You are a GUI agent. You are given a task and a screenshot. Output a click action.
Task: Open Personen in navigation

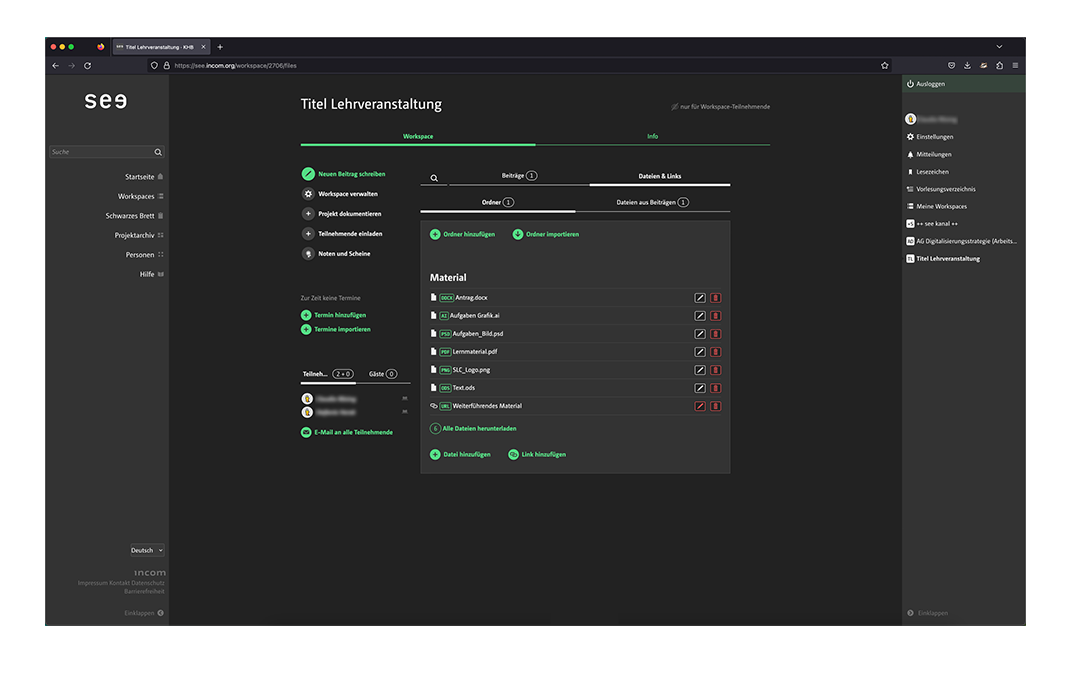[x=144, y=255]
